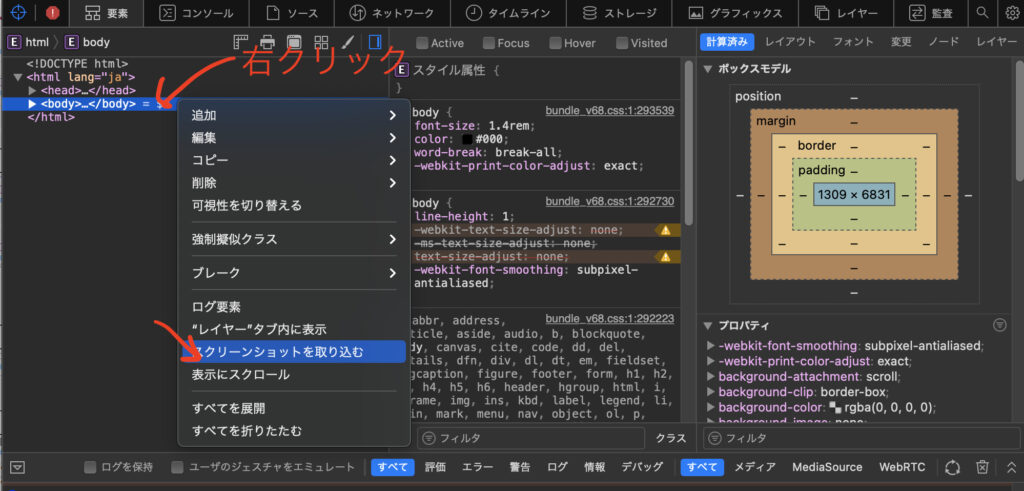1024x491 pixels.
Task: Enable the Hover pseudo-class checkbox
Action: 555,43
